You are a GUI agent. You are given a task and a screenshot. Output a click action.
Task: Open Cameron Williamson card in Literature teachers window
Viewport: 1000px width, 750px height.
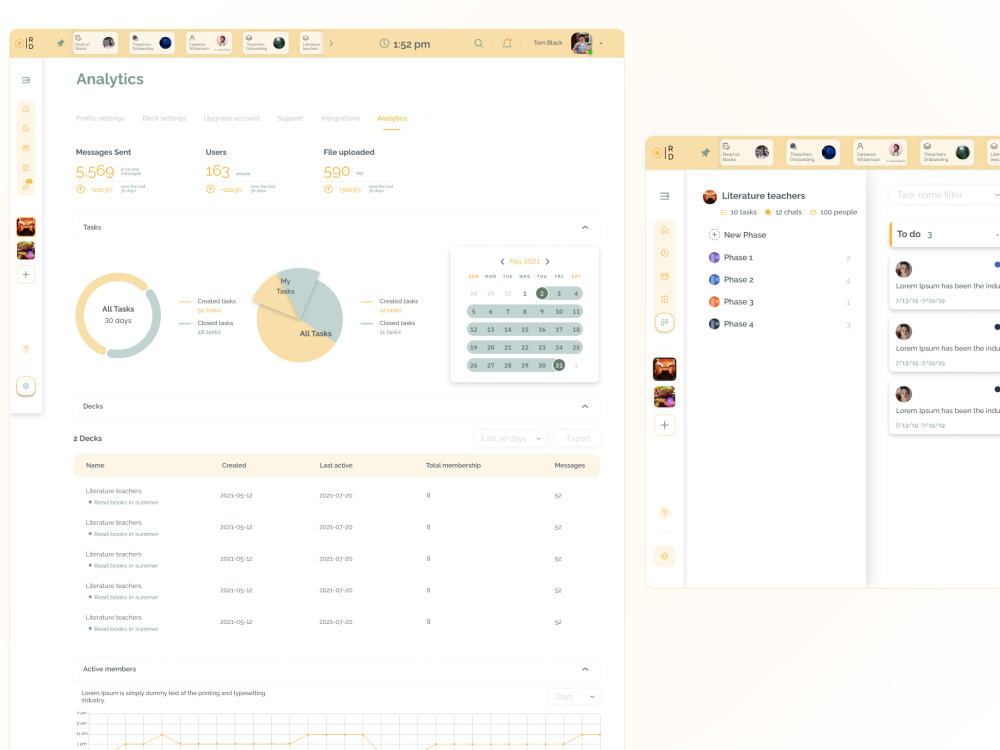pos(880,152)
